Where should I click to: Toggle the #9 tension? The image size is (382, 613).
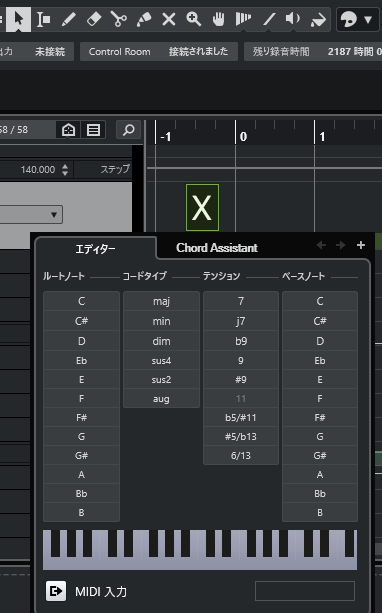(241, 380)
